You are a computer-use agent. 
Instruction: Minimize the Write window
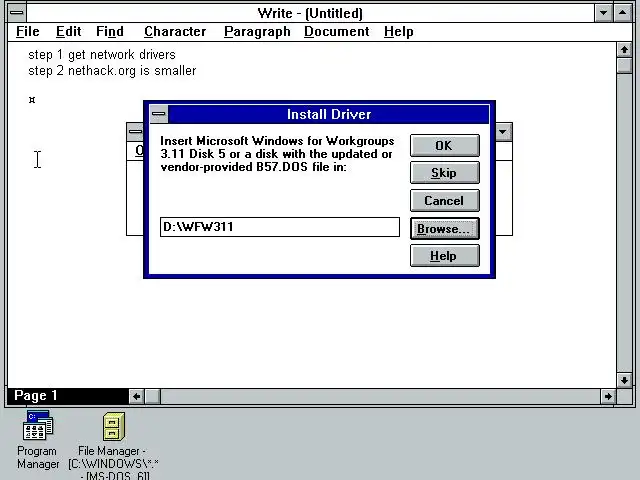tap(603, 13)
